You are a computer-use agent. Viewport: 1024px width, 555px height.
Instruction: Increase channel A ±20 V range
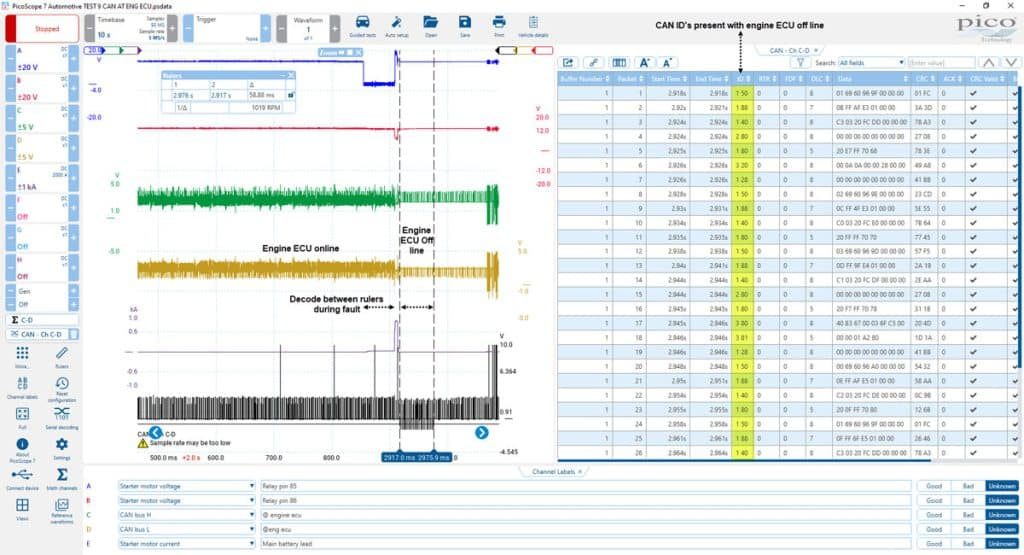tap(73, 59)
